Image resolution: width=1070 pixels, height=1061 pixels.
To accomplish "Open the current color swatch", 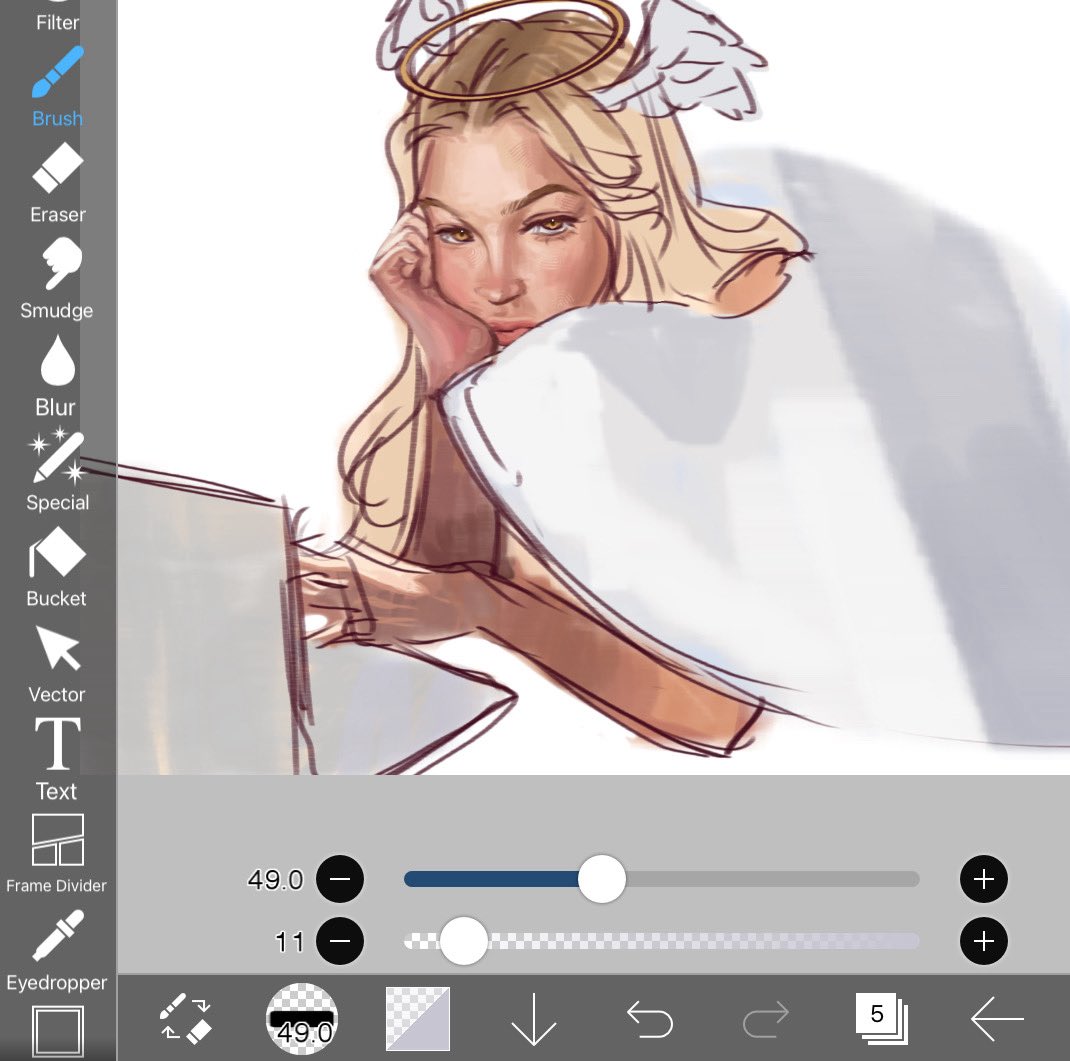I will 418,1019.
